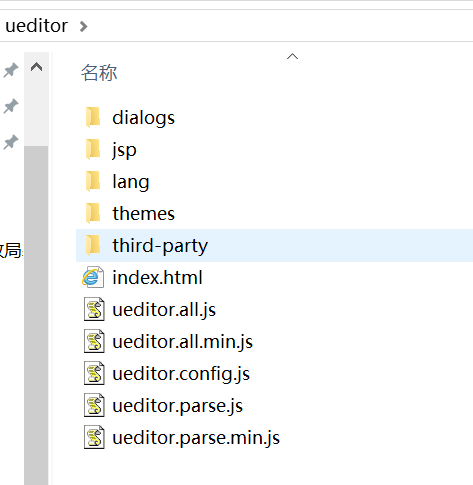Screen dimensions: 473x485
Task: Click the sort arrow above the 名称 column
Action: [292, 57]
